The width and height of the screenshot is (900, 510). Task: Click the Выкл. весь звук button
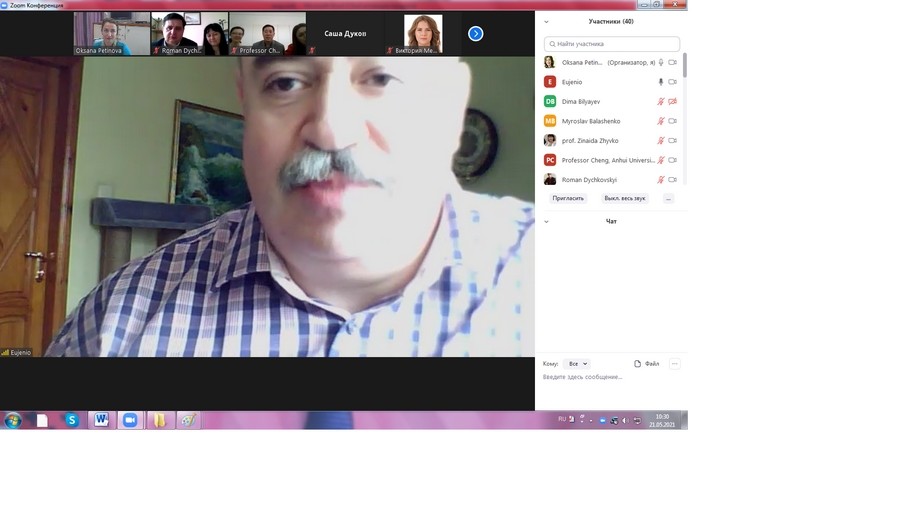(624, 198)
